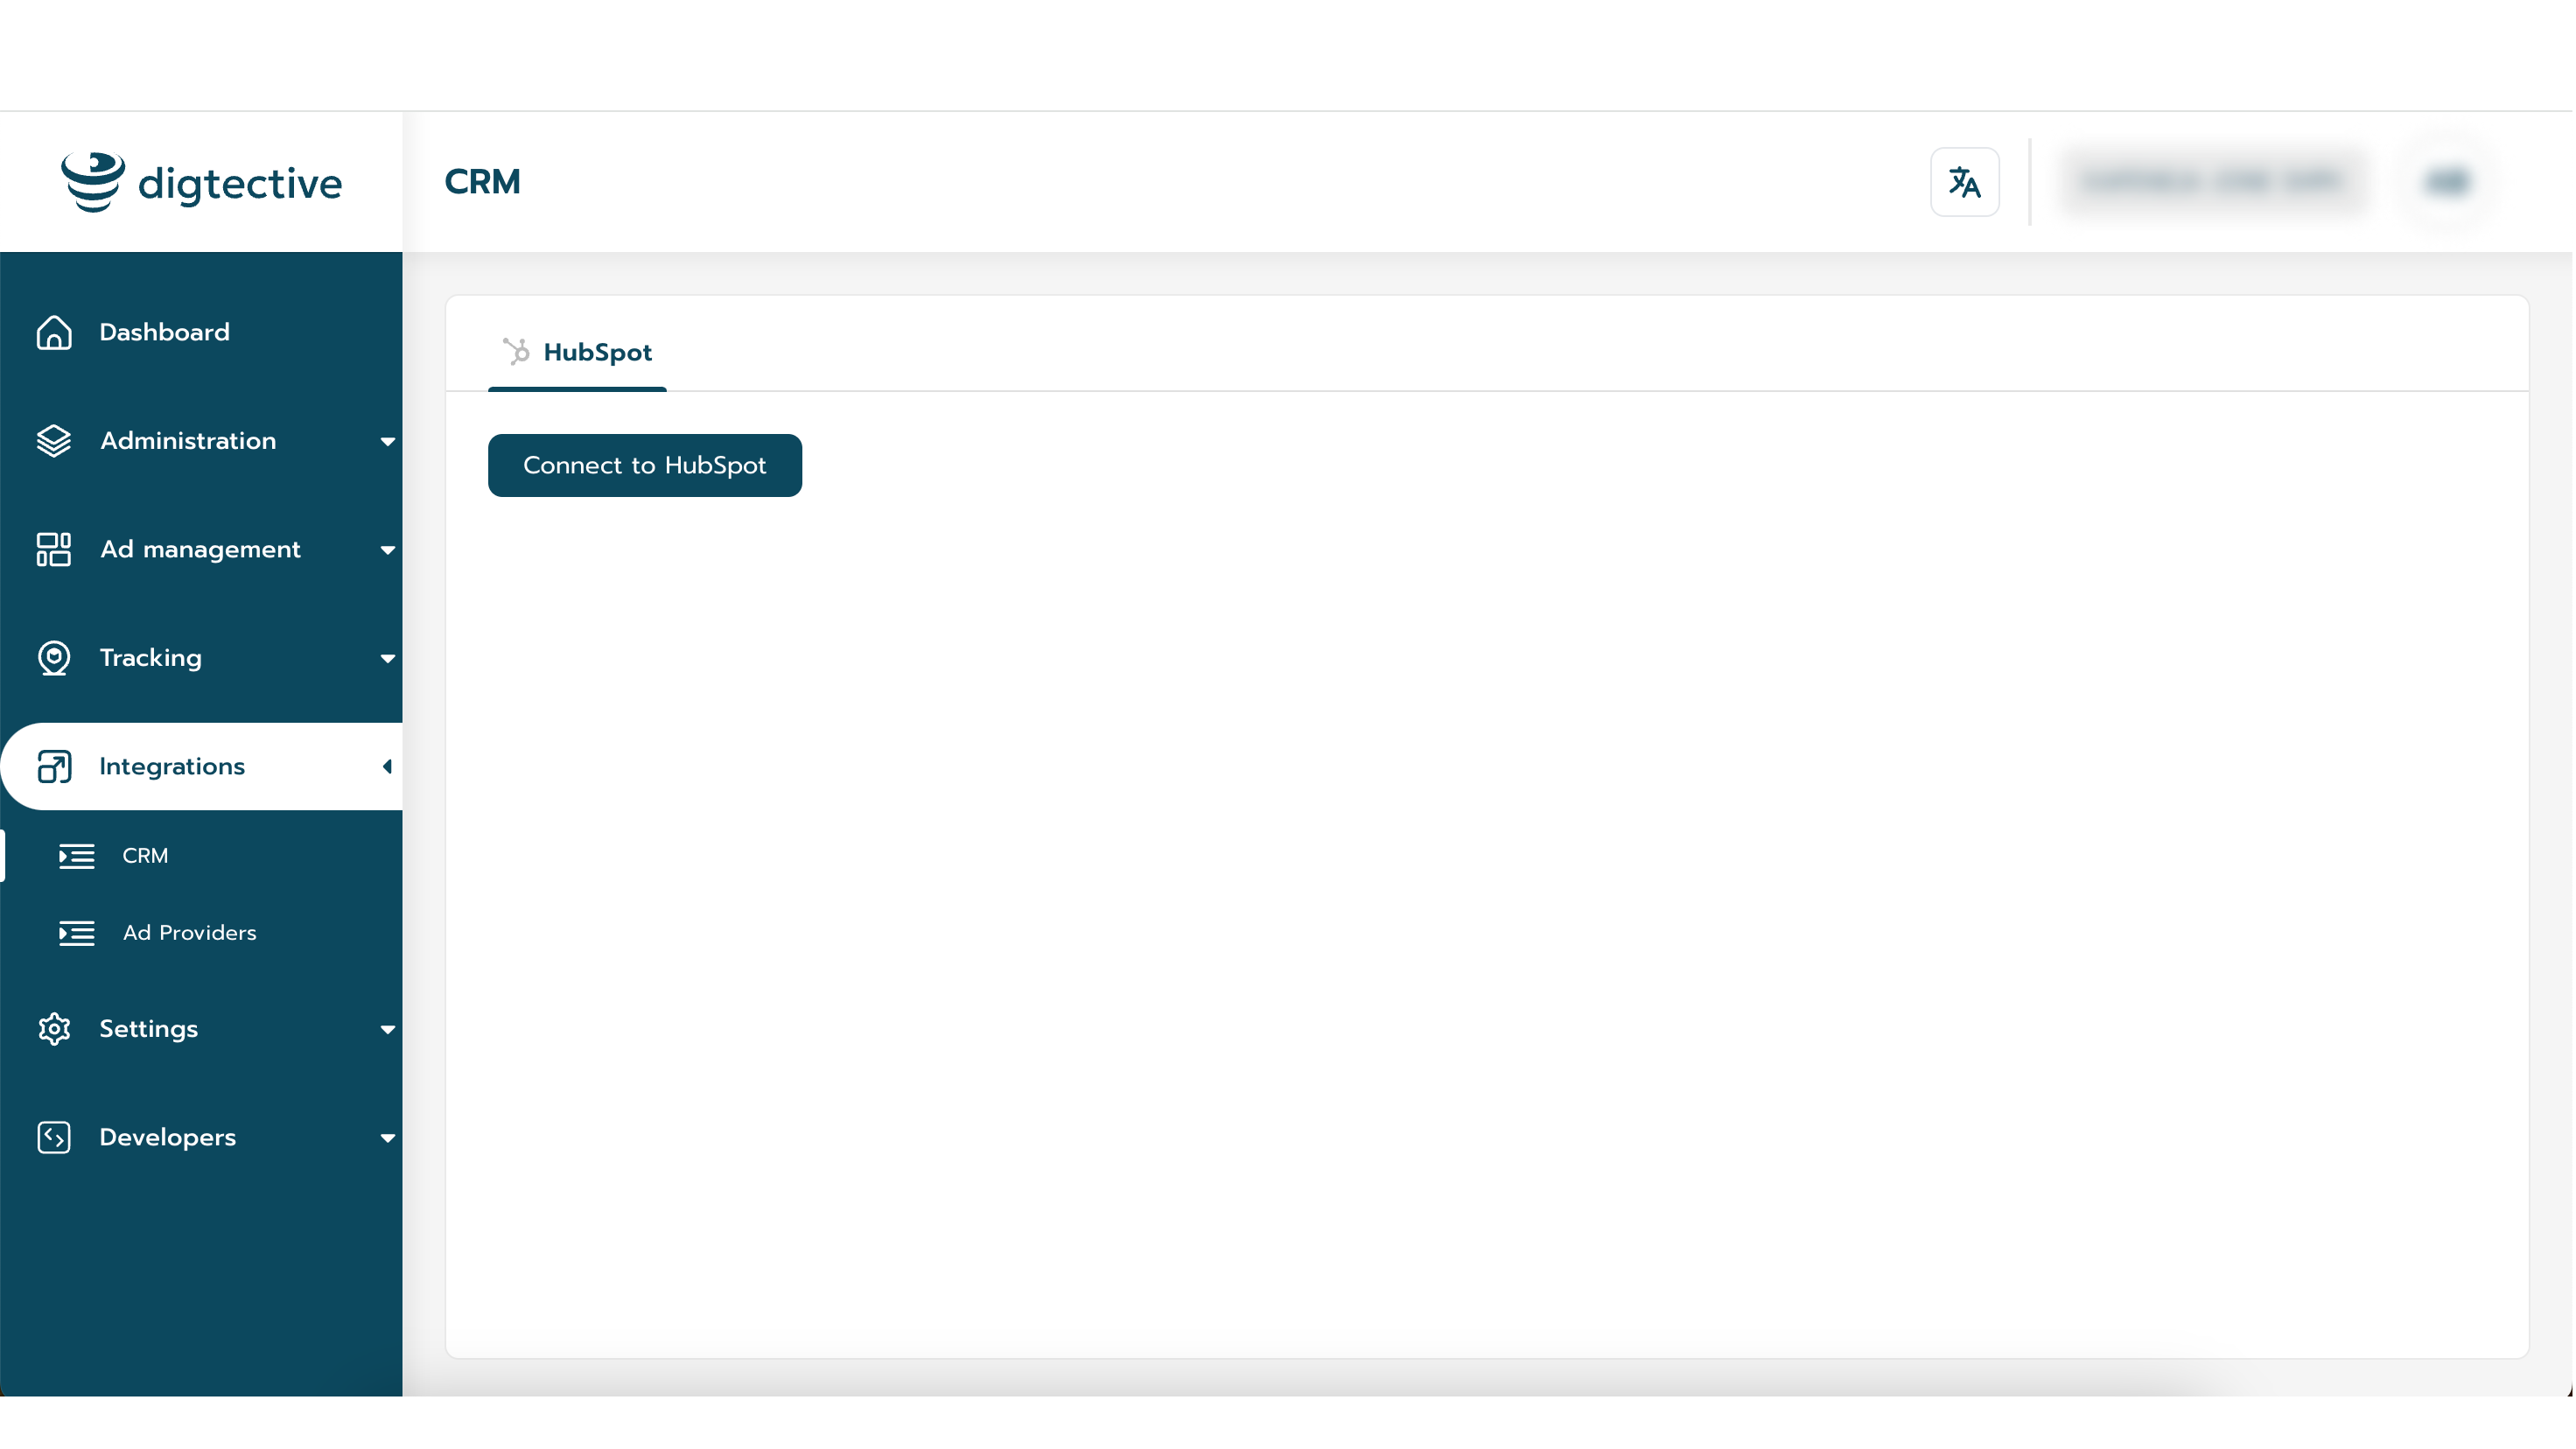Click the Settings gear icon in sidebar
This screenshot has width=2576, height=1449.
coord(54,1029)
